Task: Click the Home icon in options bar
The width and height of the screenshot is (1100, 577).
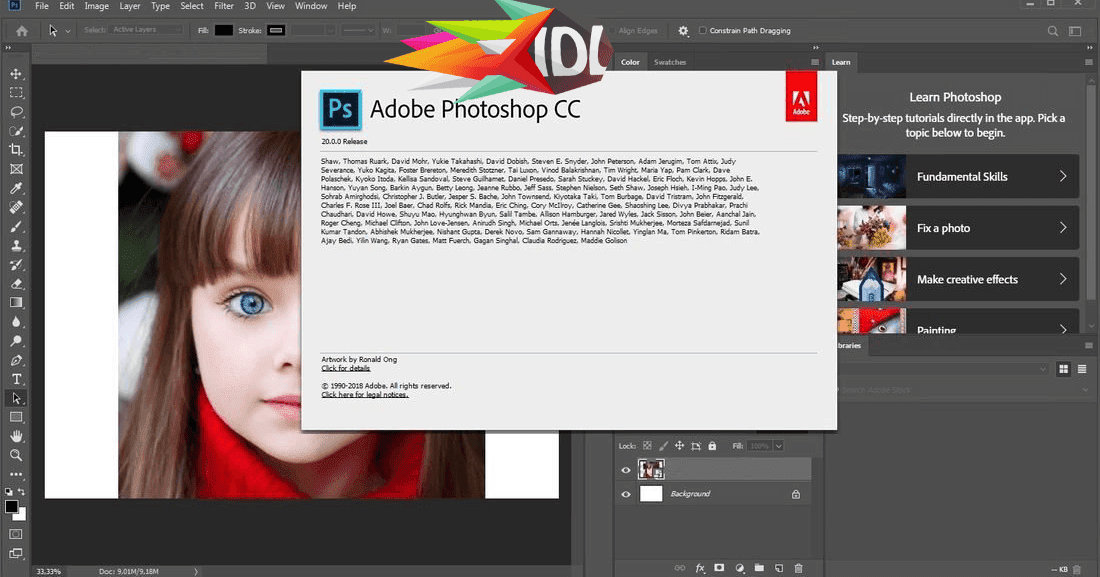Action: tap(22, 31)
